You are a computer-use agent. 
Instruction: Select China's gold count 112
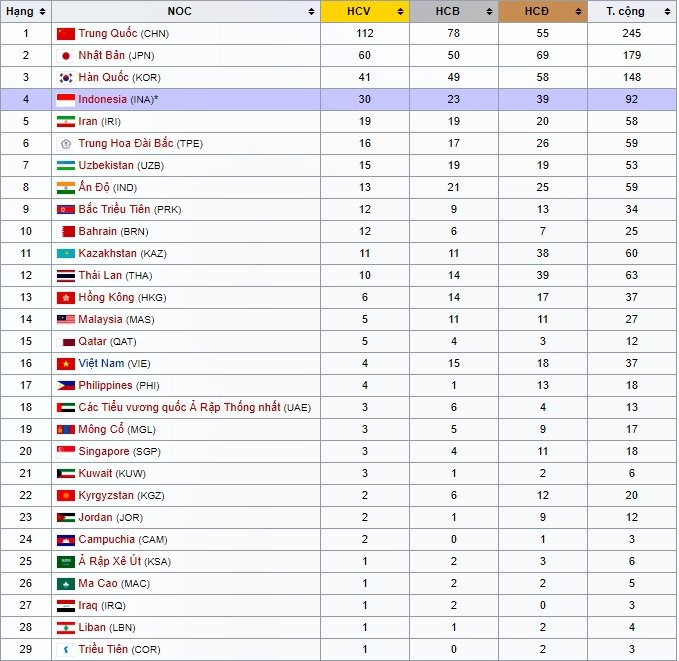point(365,33)
